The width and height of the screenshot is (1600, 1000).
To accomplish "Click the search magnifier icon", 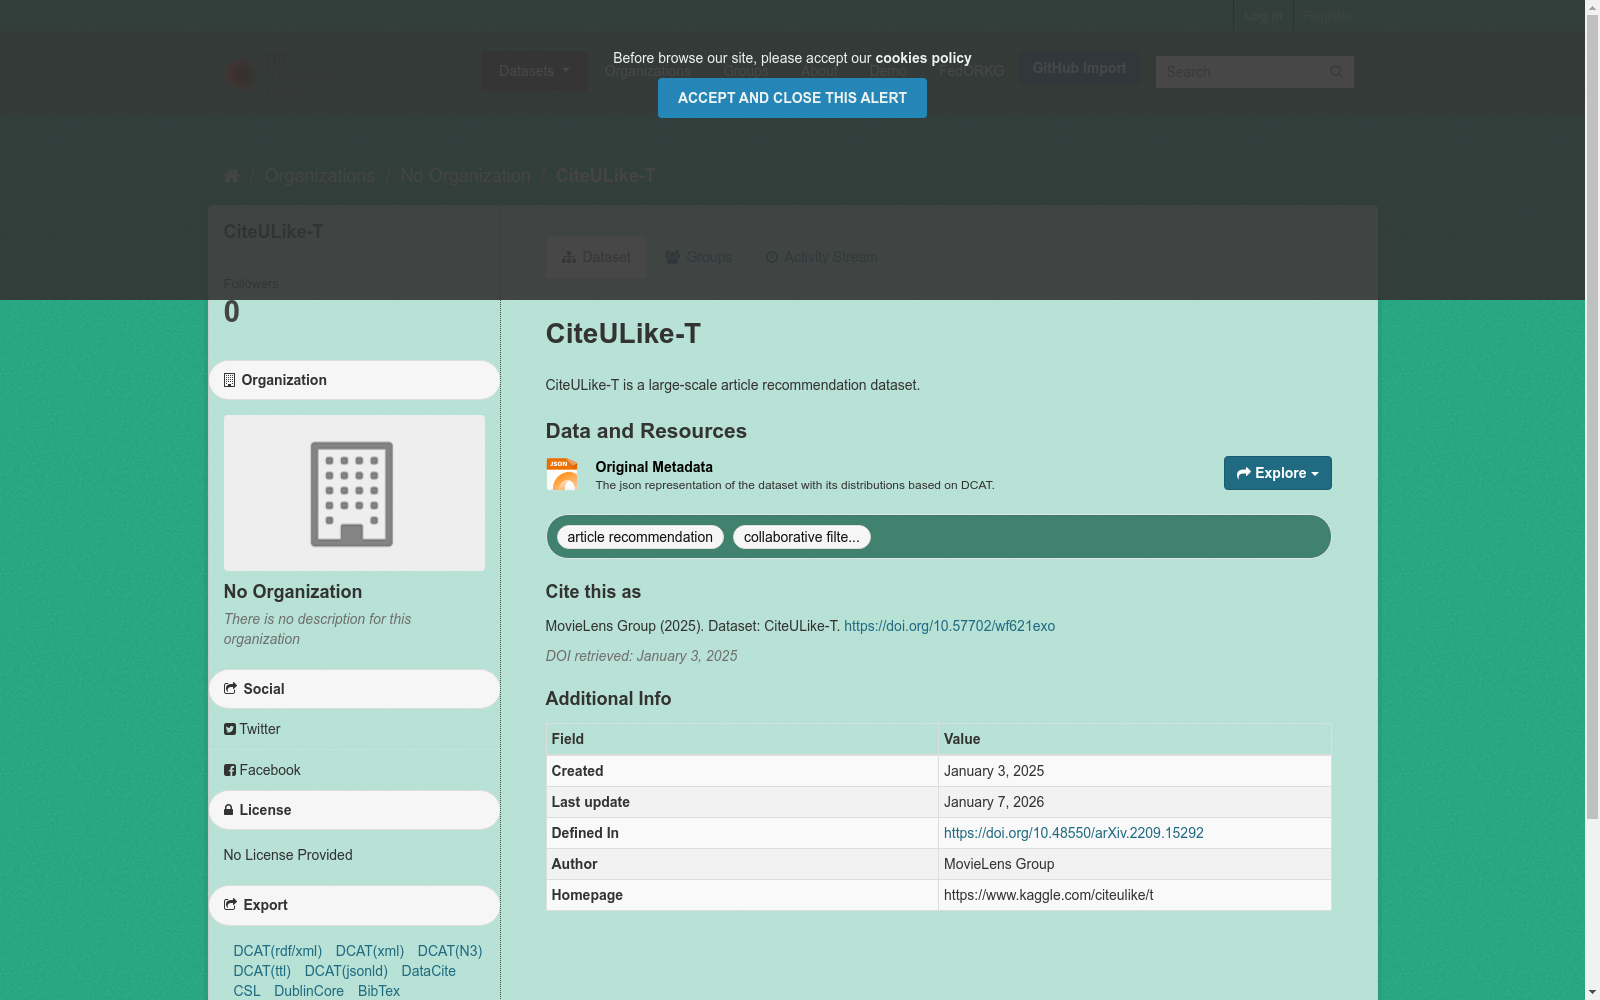I will tap(1336, 72).
